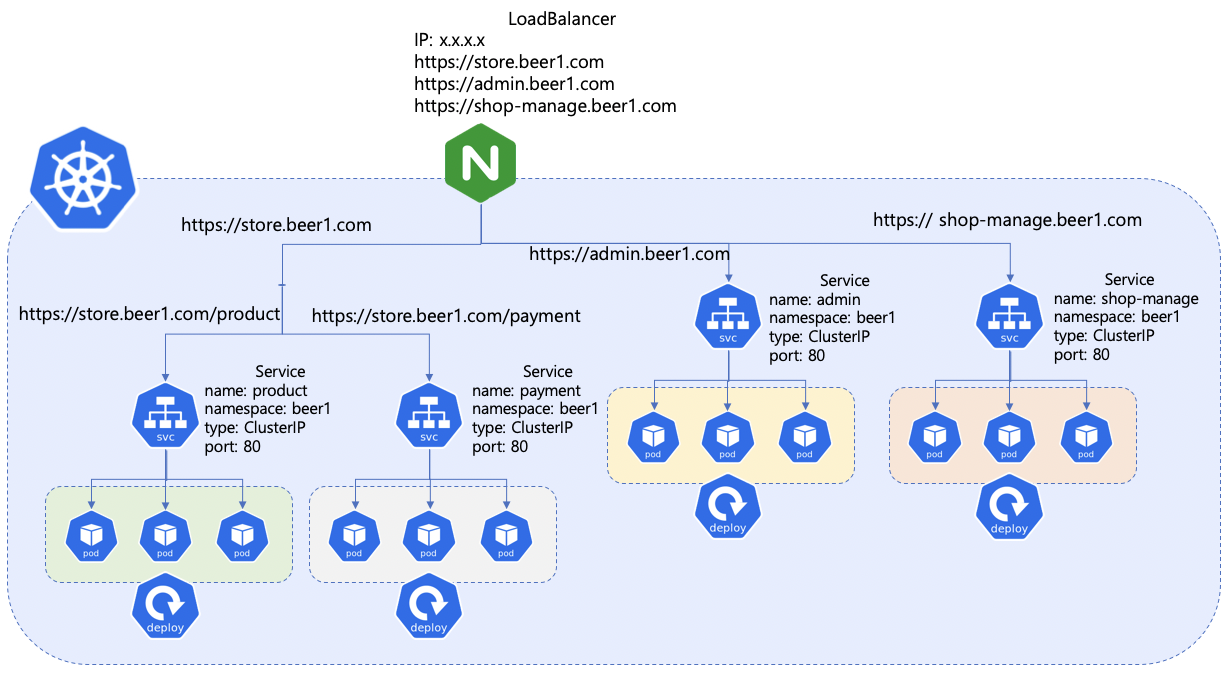1232x673 pixels.
Task: Select last pod in yellow admin group
Action: point(805,437)
